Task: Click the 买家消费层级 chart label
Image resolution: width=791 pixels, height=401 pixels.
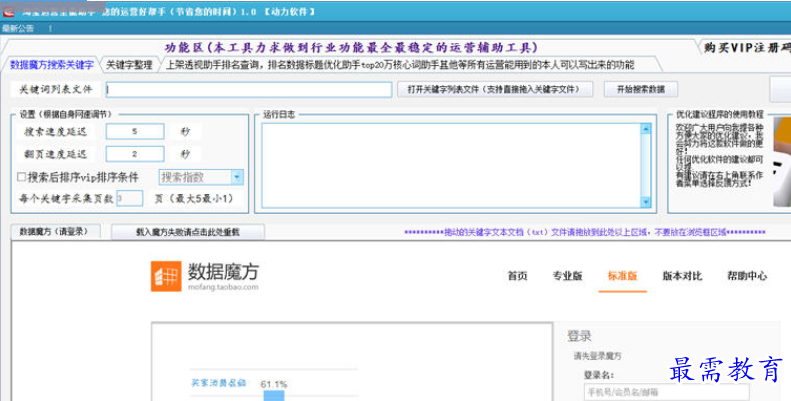Action: tap(218, 383)
